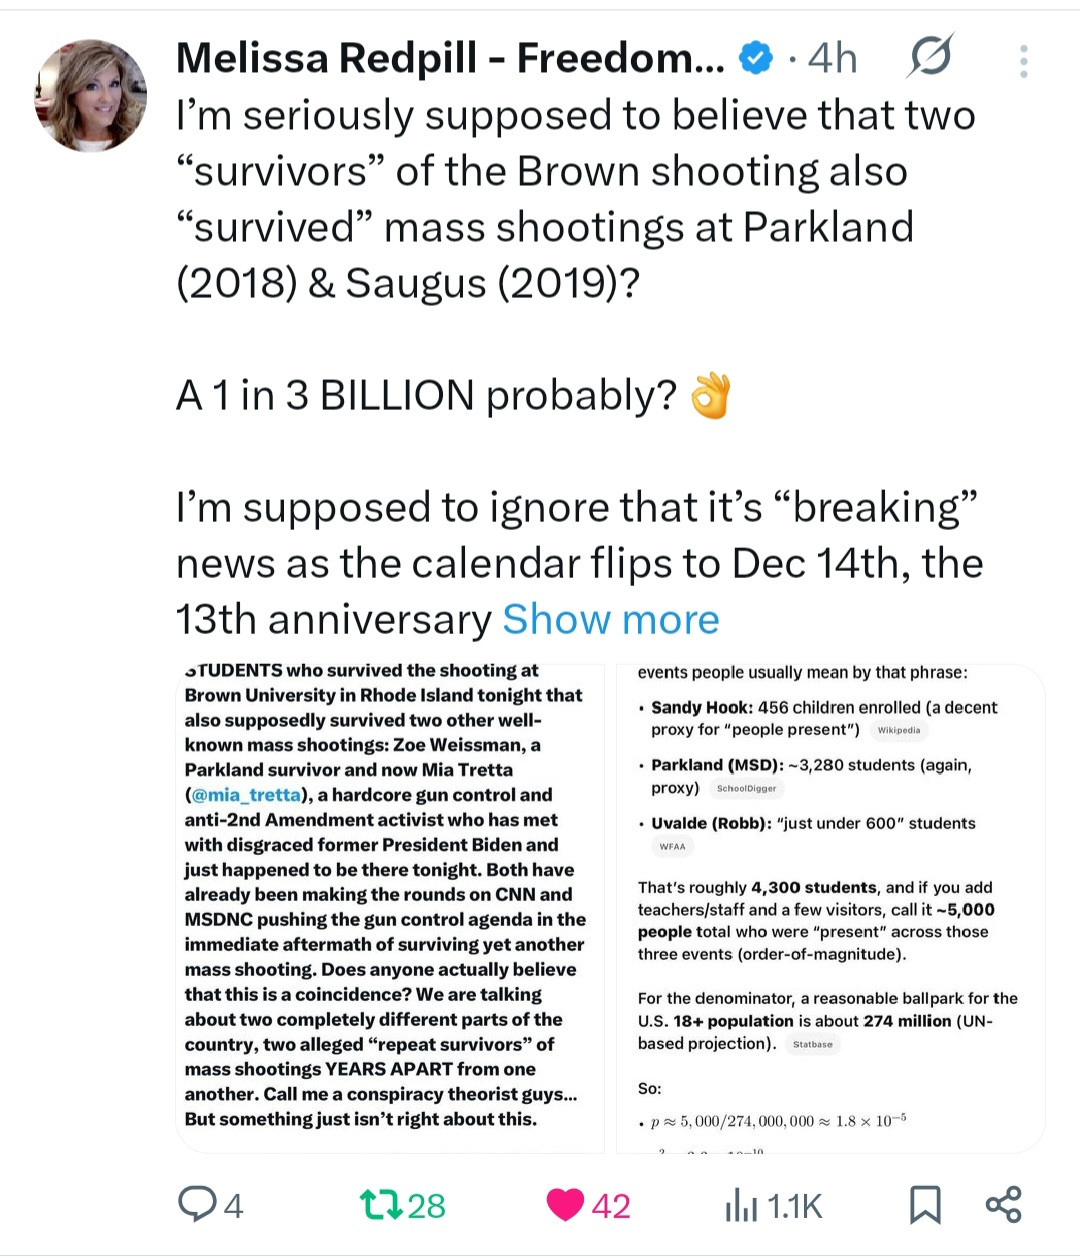The image size is (1080, 1258).
Task: Open the three-dot more options menu
Action: click(x=1023, y=61)
